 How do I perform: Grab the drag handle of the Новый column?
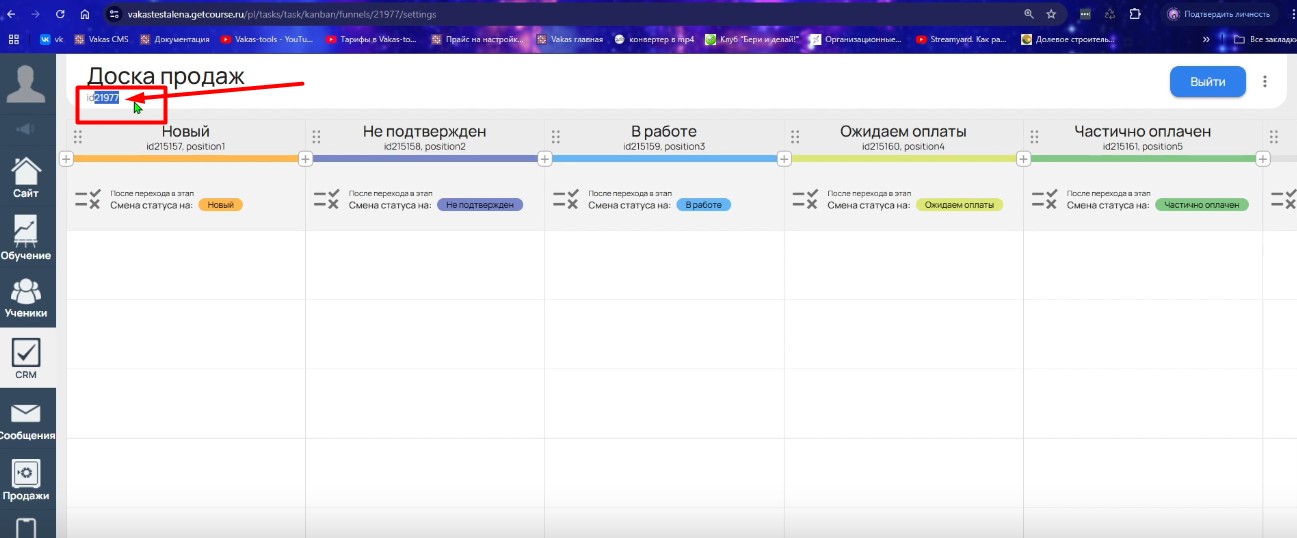[x=77, y=137]
